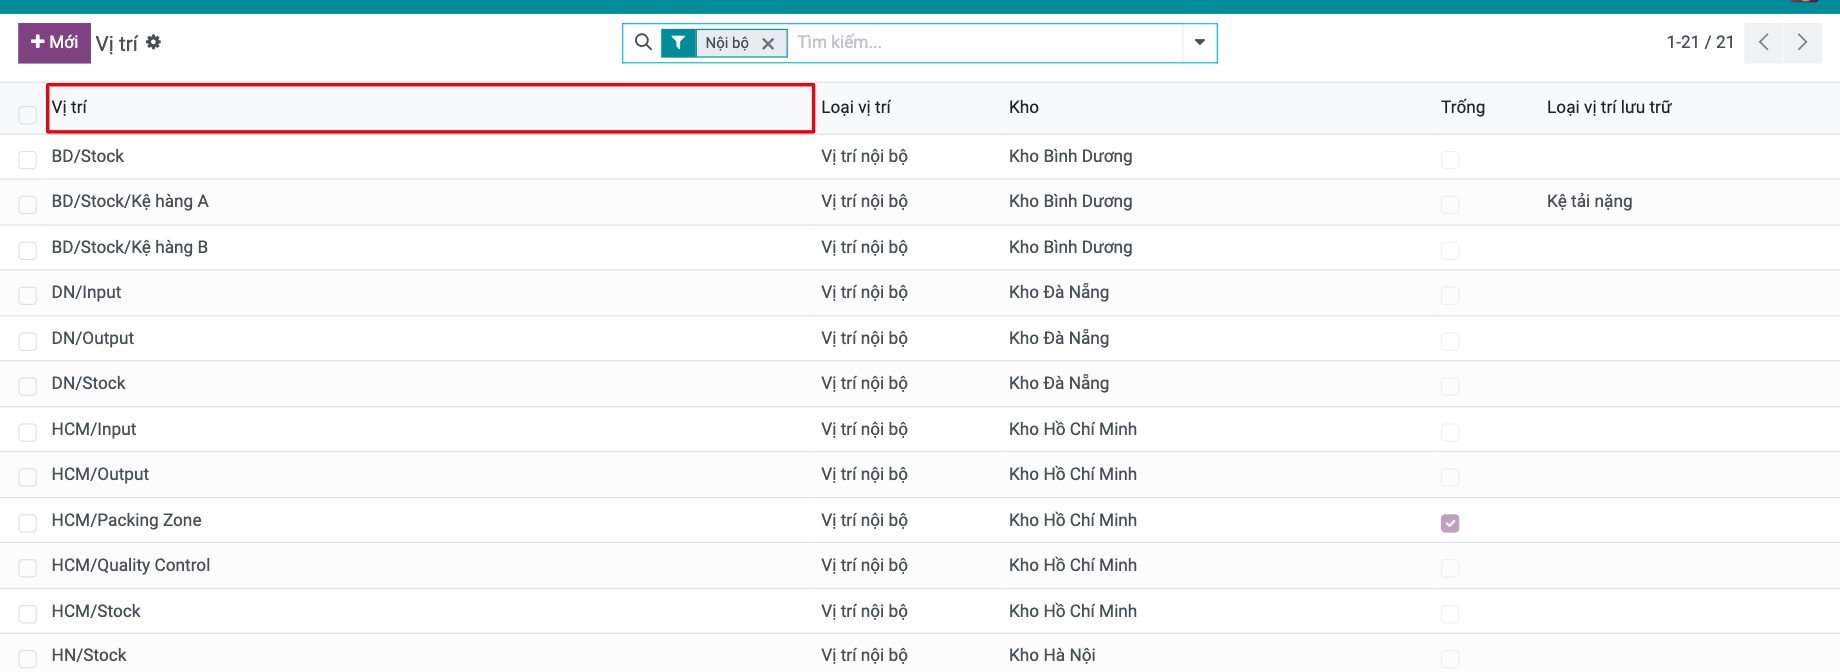Click the DN/Stock location name
Viewport: 1840px width, 672px height.
[x=89, y=383]
